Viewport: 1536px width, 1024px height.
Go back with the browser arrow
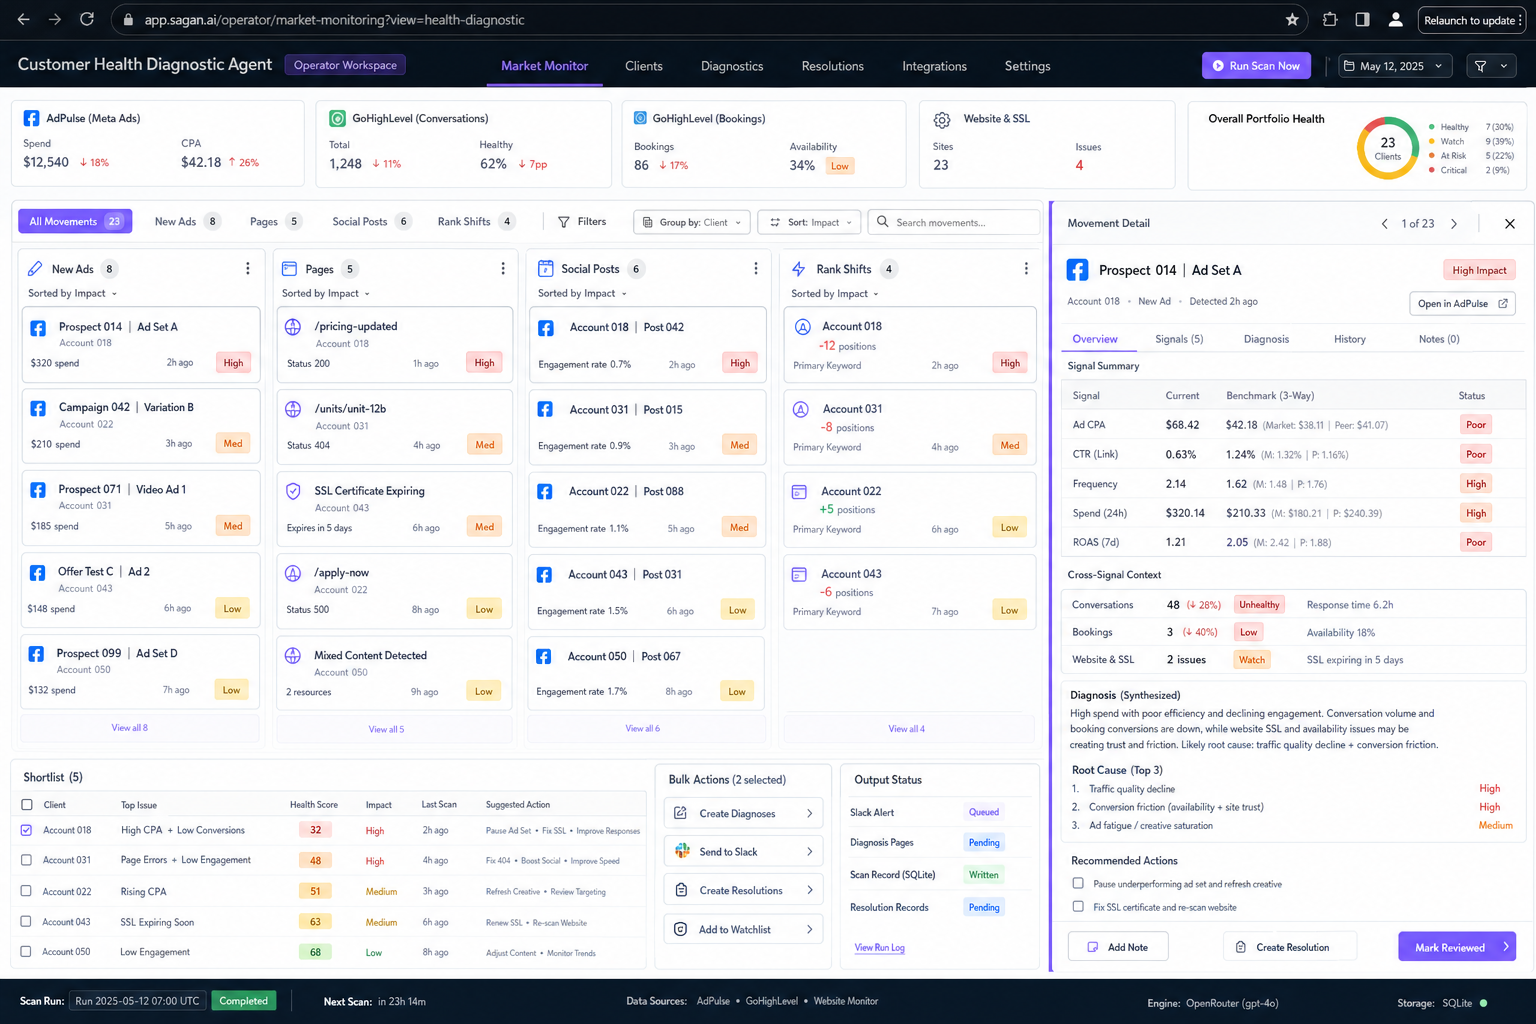[23, 19]
